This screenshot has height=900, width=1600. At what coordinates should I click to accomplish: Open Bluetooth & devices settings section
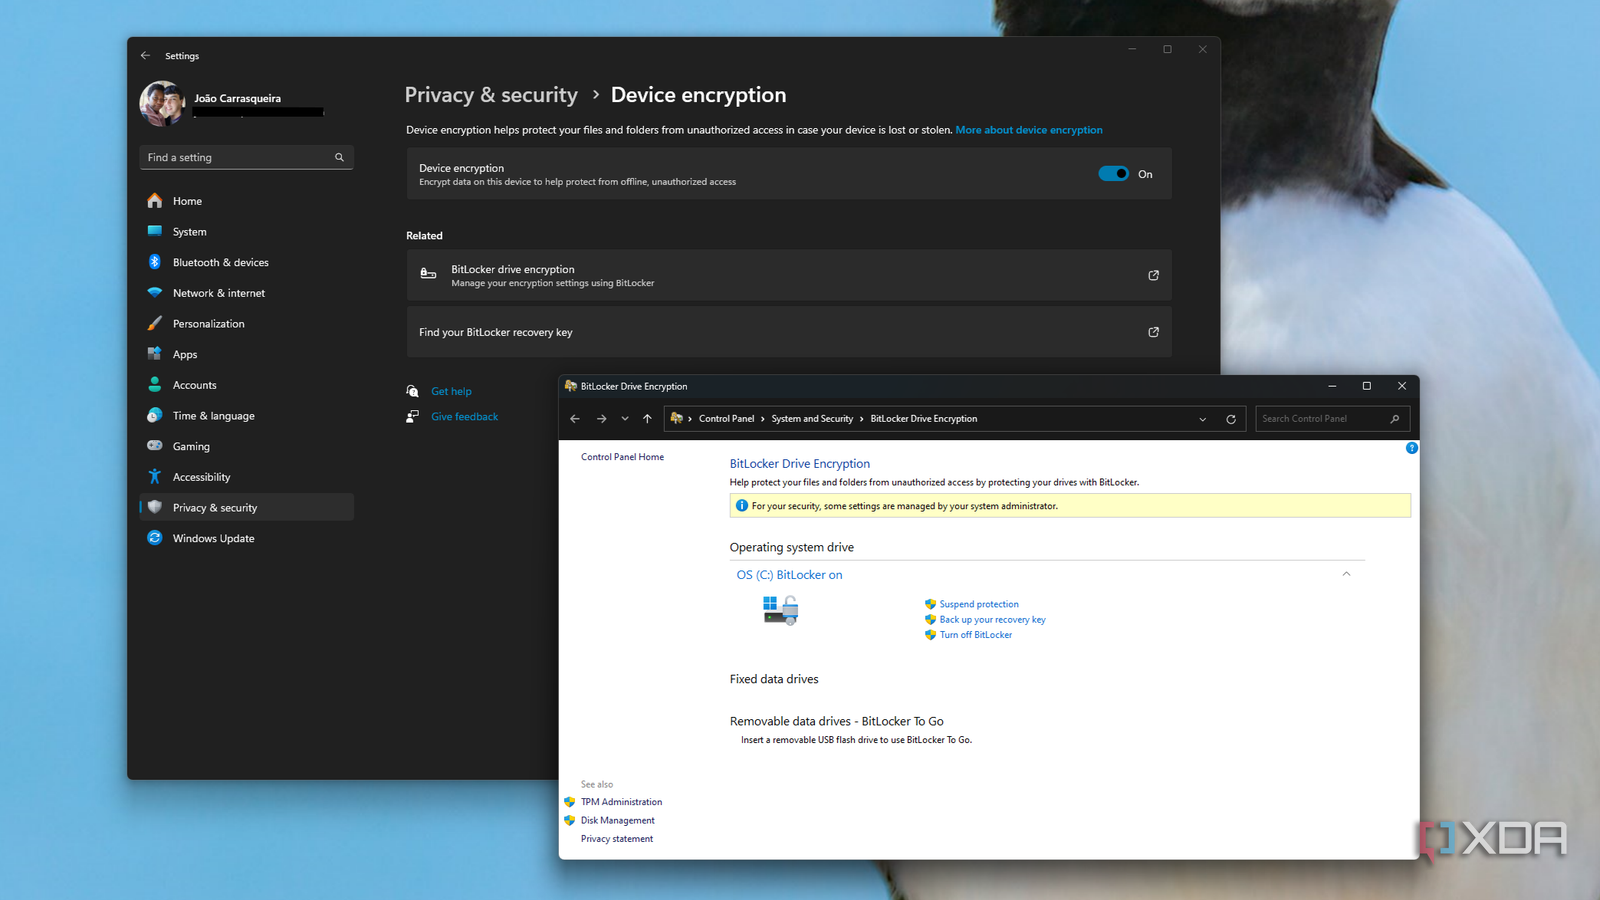(x=220, y=262)
